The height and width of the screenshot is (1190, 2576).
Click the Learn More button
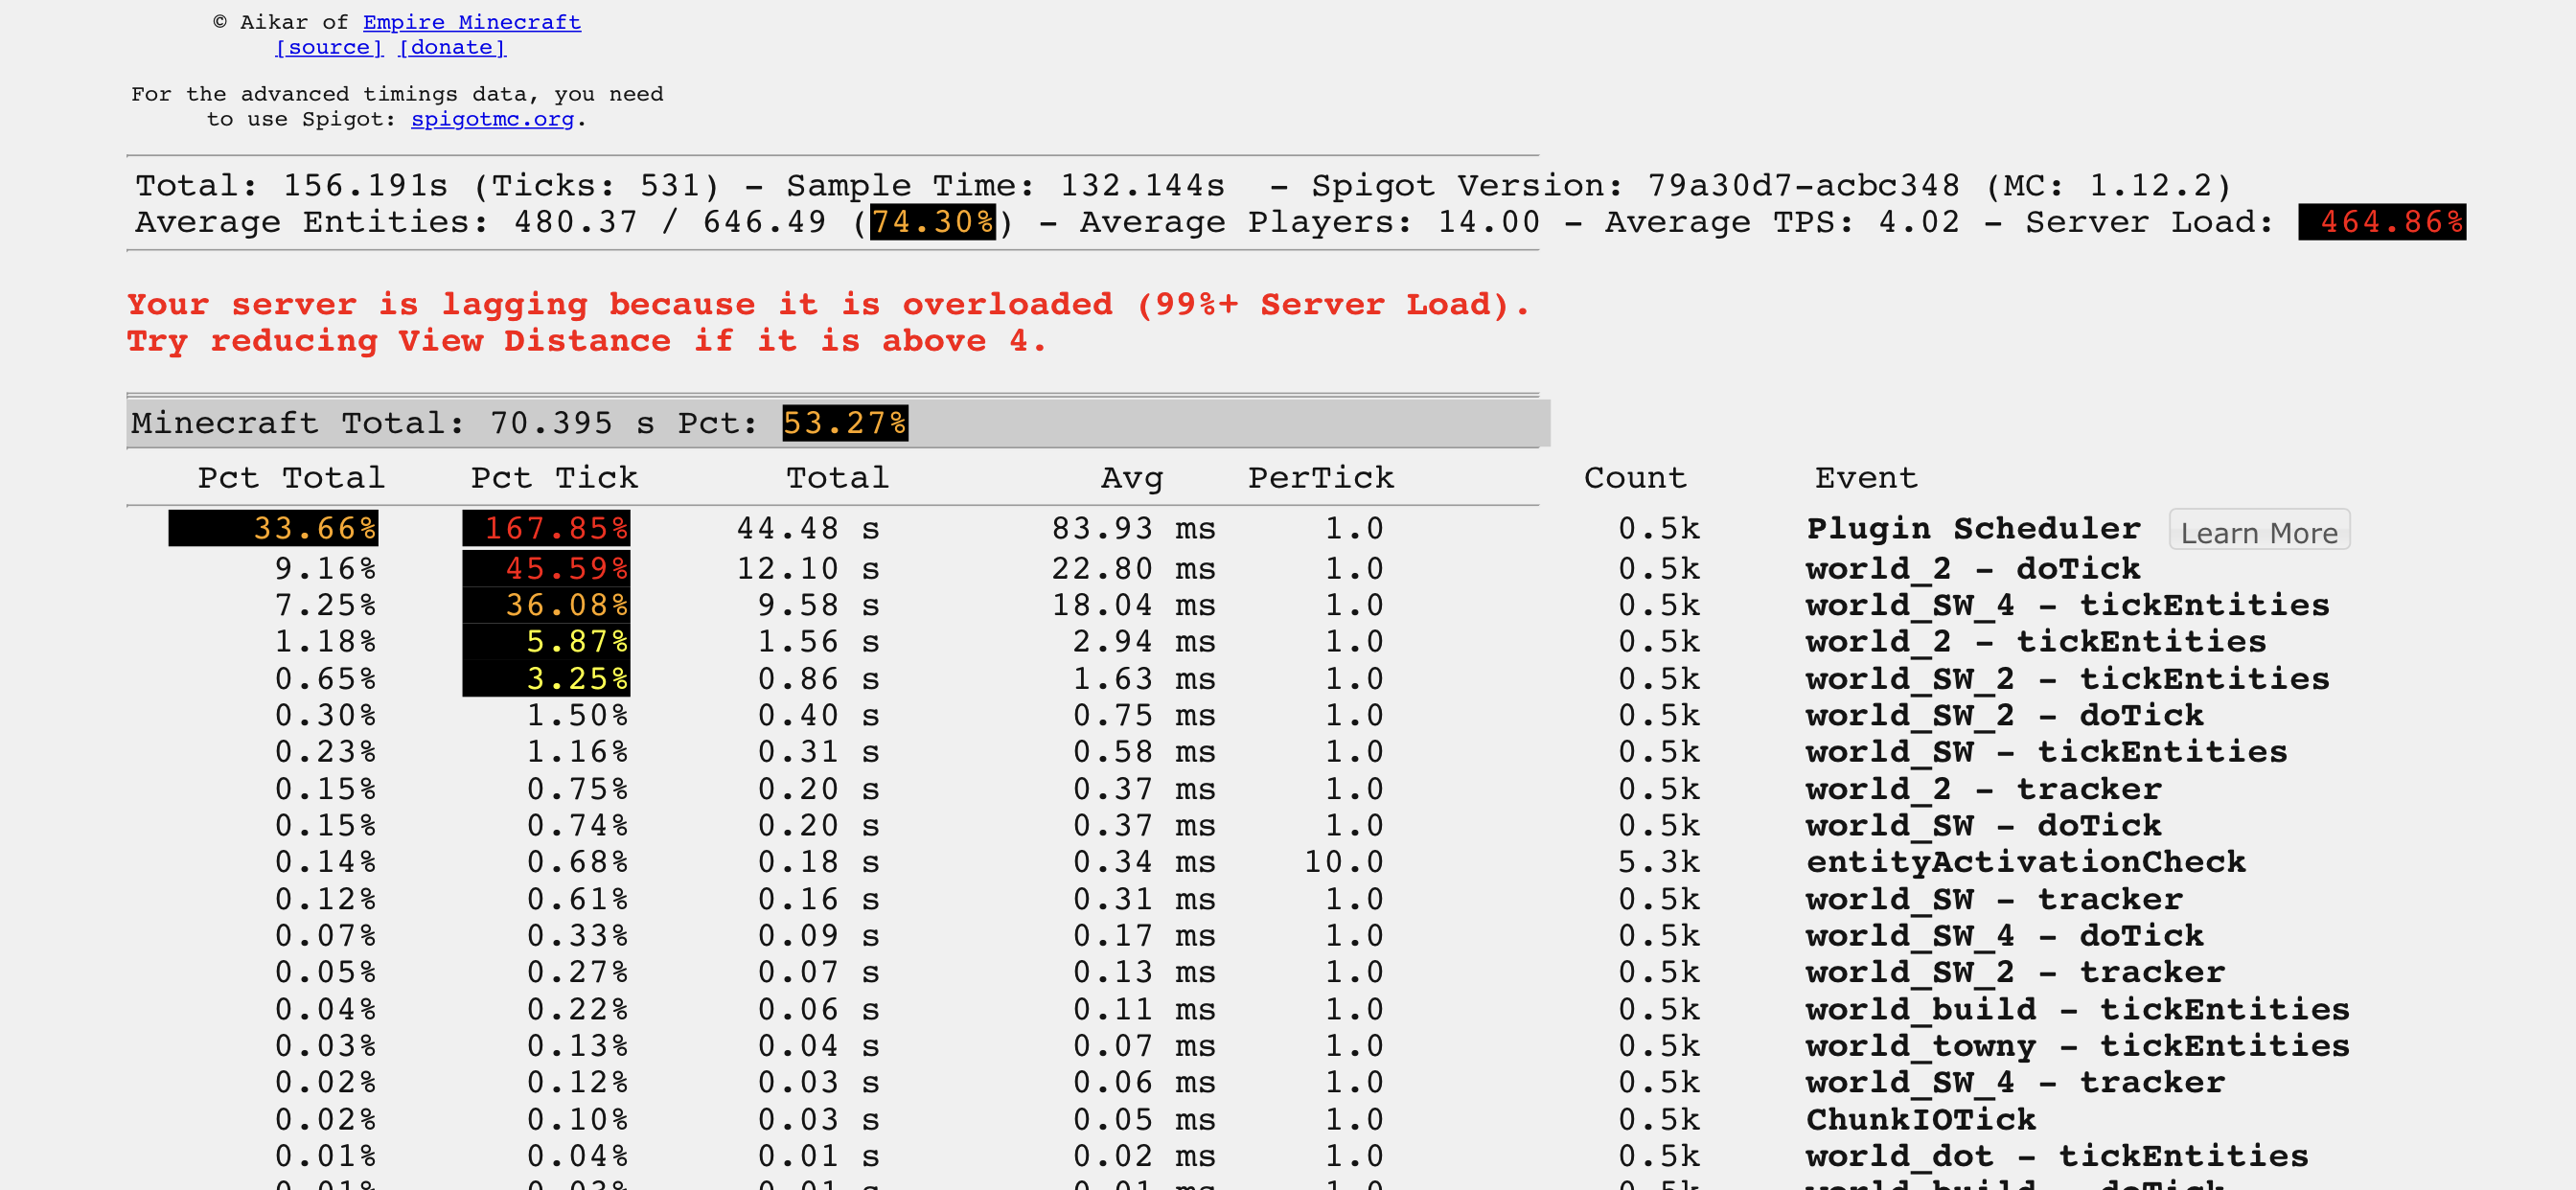2258,532
